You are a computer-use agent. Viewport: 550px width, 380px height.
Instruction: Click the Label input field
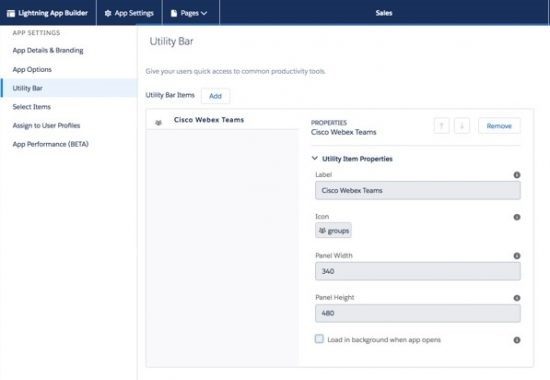pos(418,191)
